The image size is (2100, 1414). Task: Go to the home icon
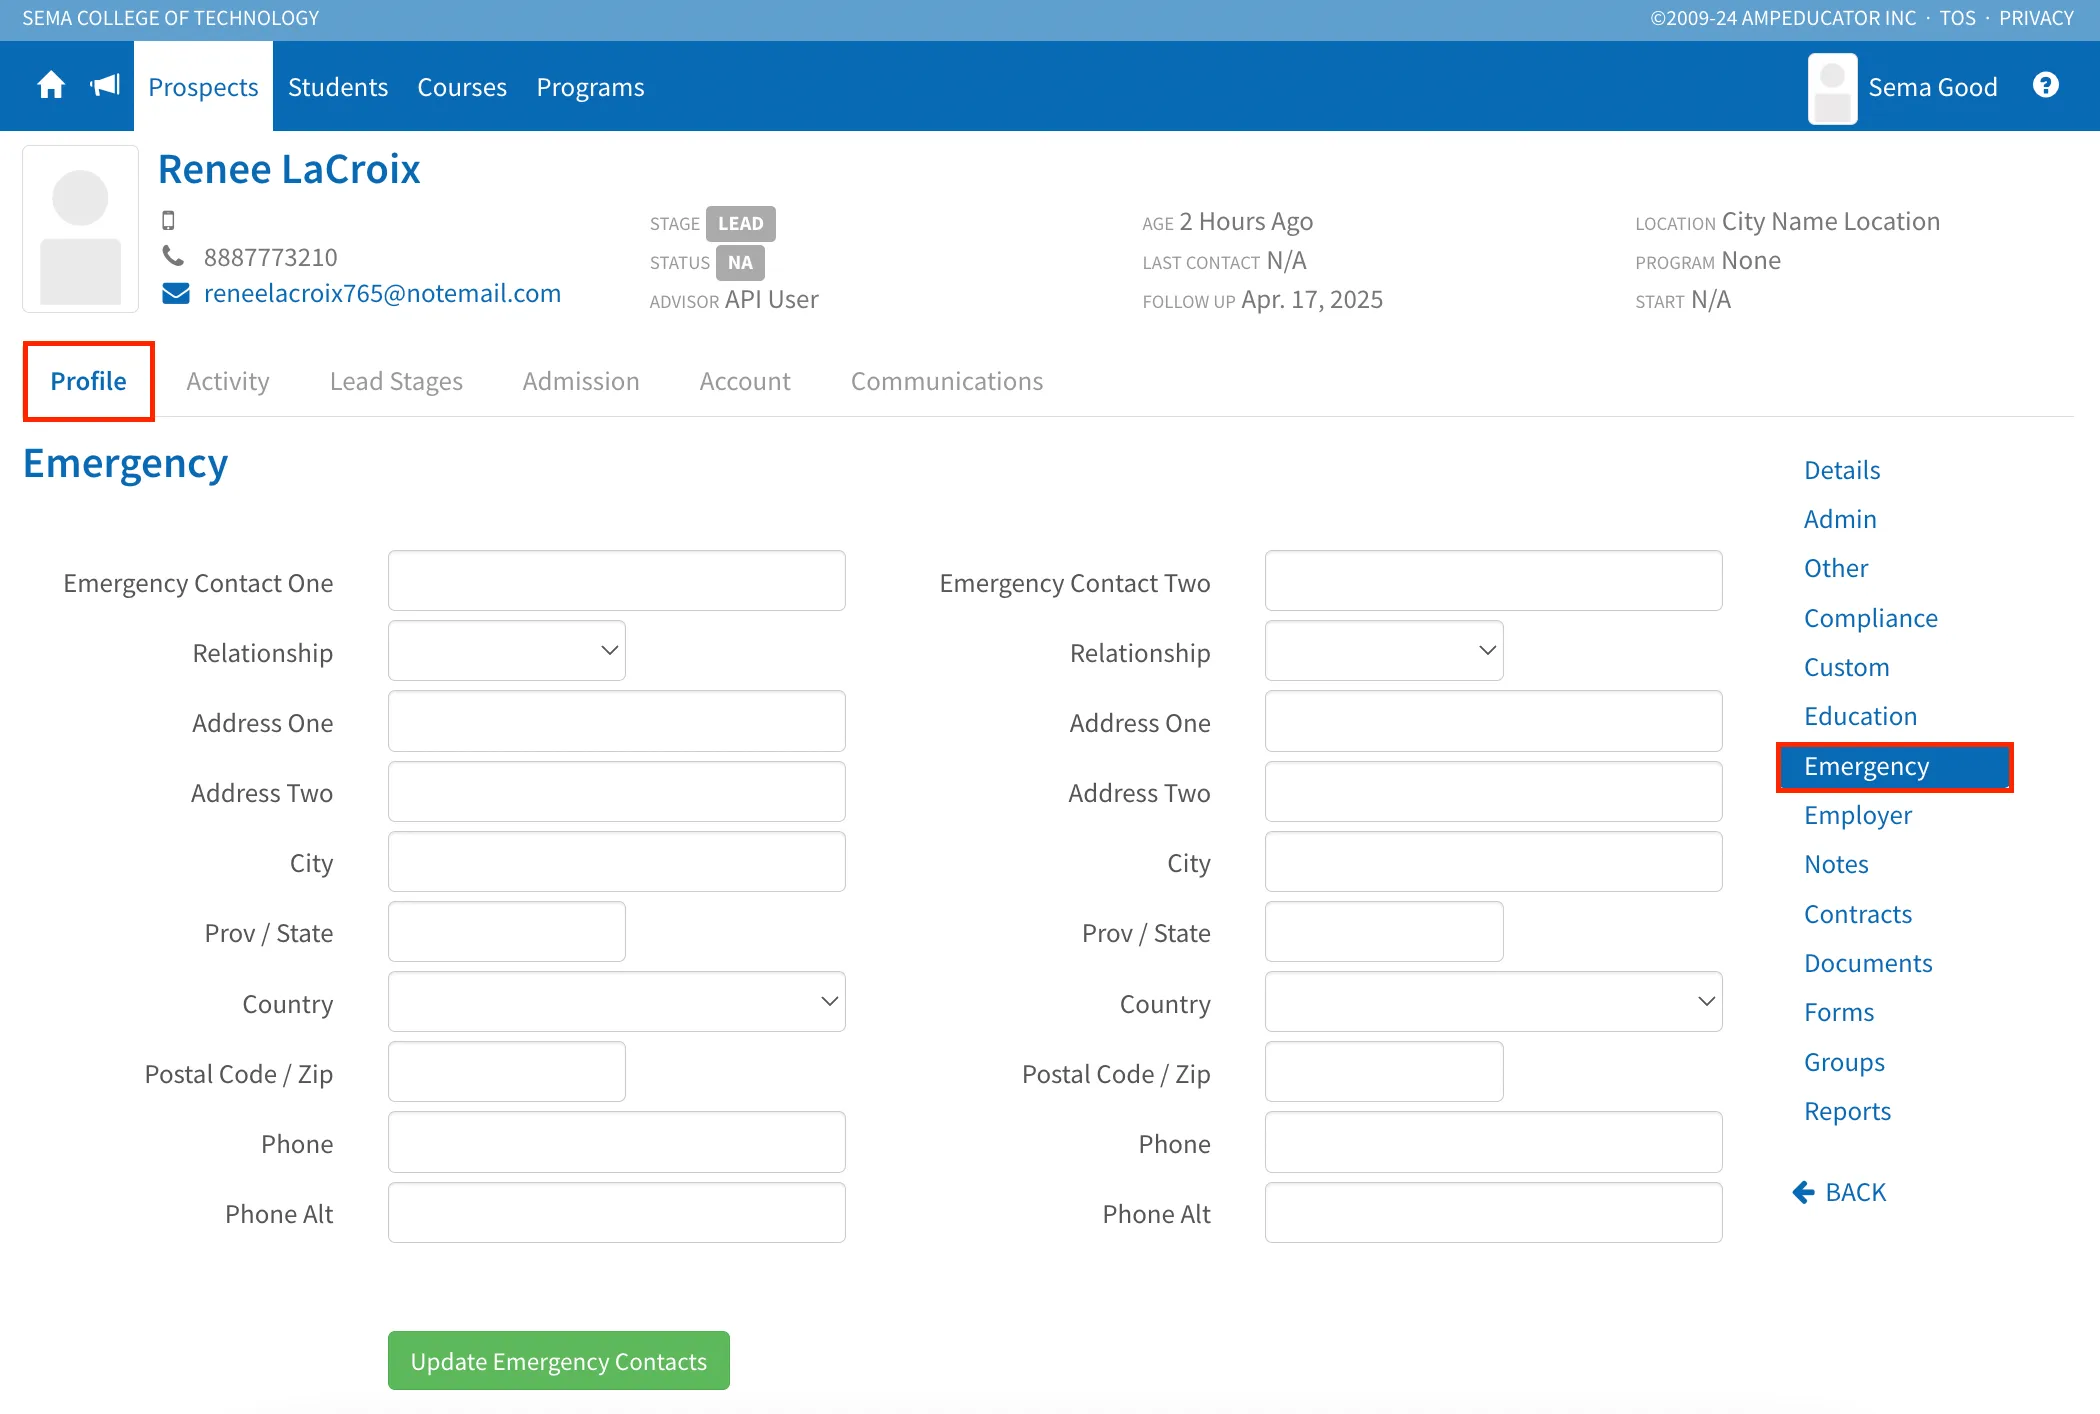point(51,86)
